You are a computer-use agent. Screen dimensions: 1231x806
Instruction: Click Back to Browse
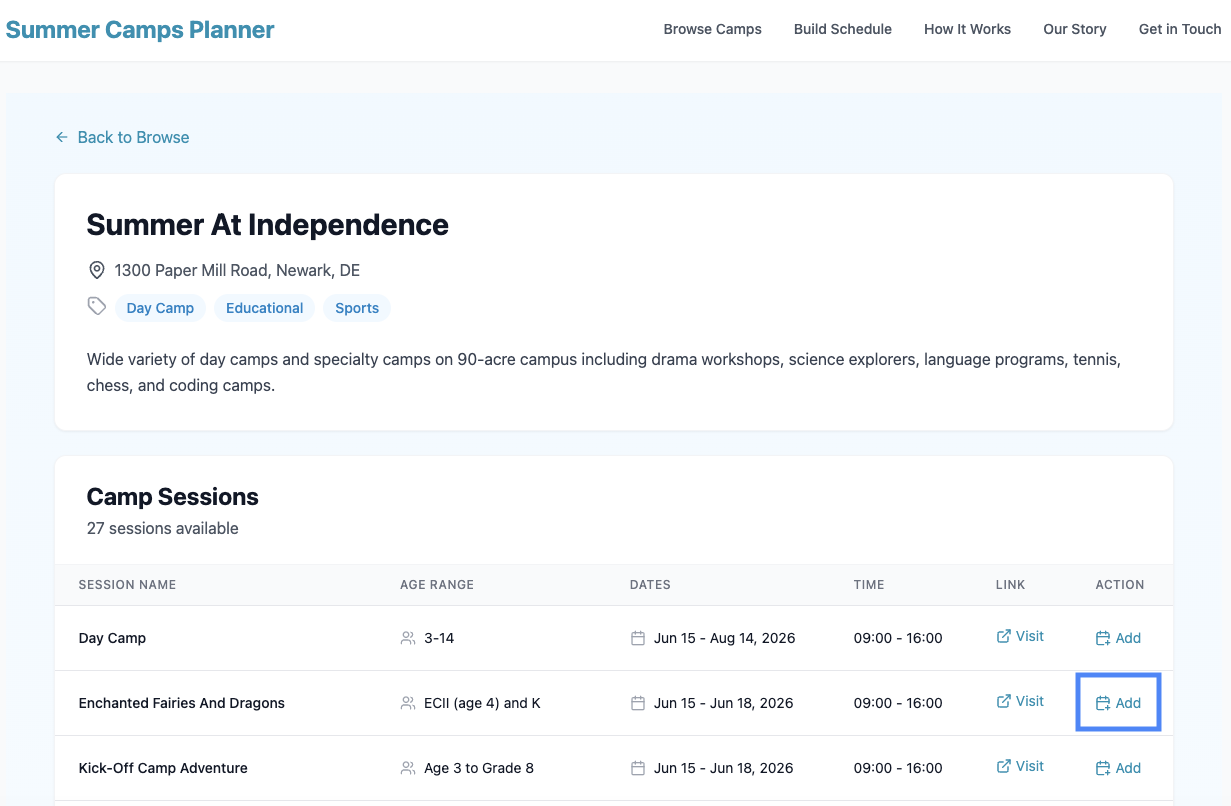[133, 137]
